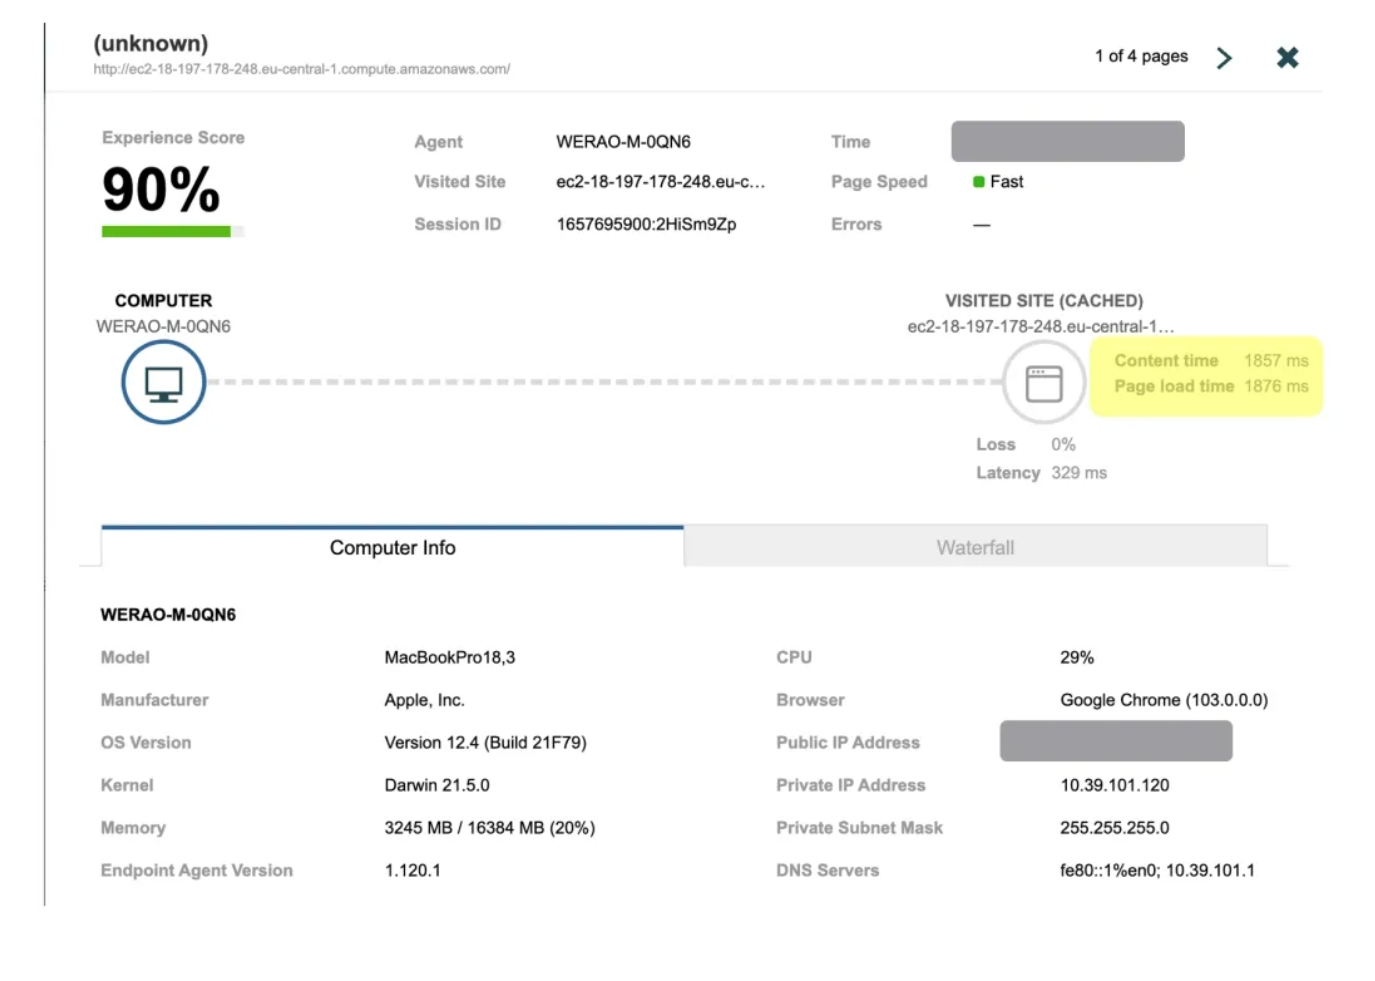Click the Agent name WERAO-M-0QN6 in header

click(623, 142)
